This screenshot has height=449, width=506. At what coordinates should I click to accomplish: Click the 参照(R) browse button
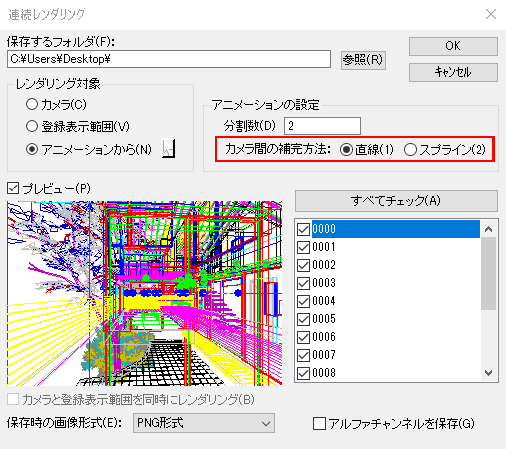click(x=363, y=60)
